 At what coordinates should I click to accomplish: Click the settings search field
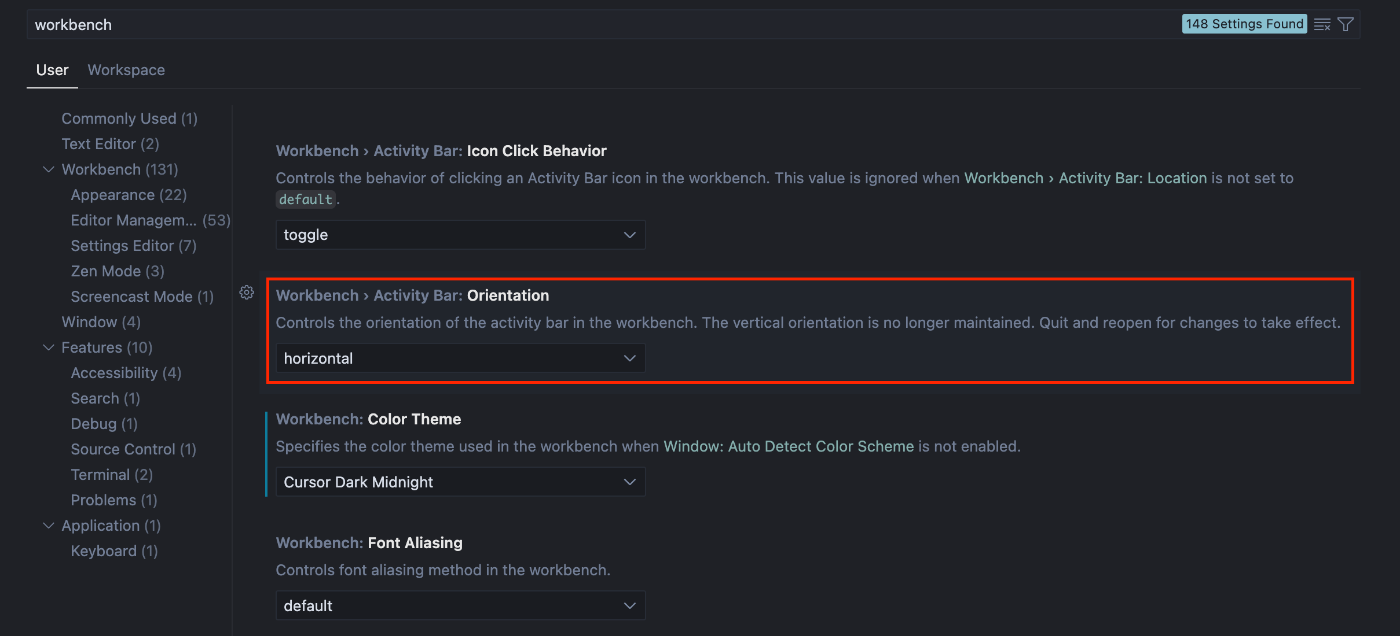tap(600, 24)
